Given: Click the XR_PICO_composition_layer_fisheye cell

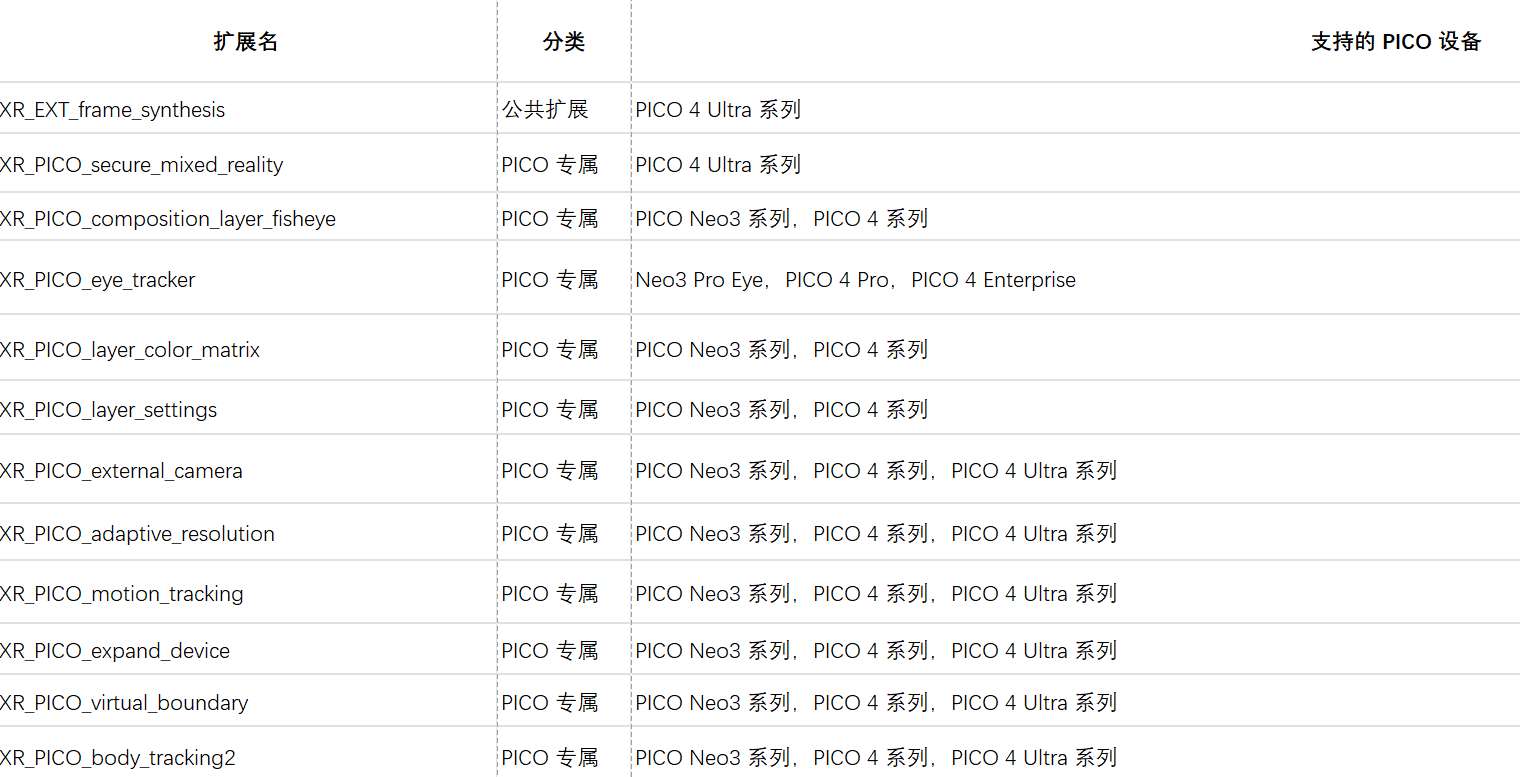Looking at the screenshot, I should pyautogui.click(x=168, y=219).
